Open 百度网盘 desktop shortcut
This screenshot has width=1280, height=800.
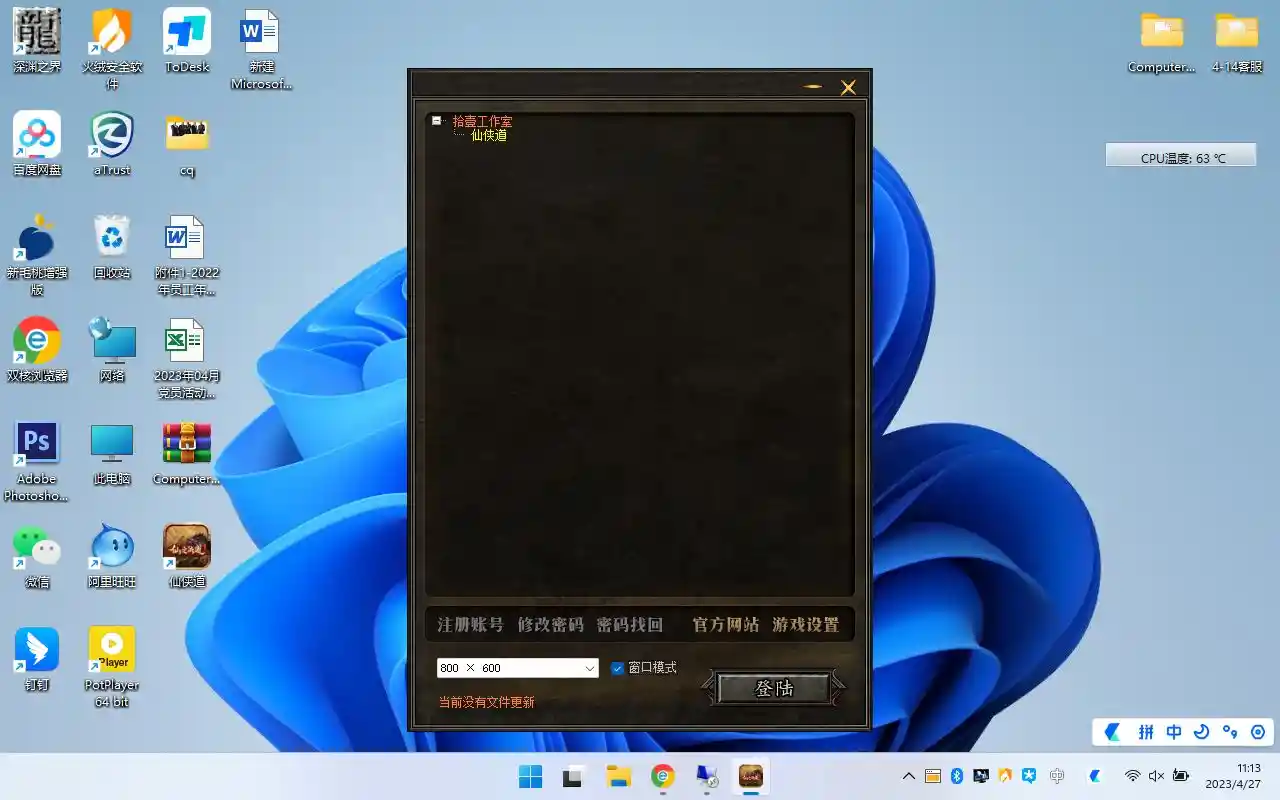(x=37, y=144)
